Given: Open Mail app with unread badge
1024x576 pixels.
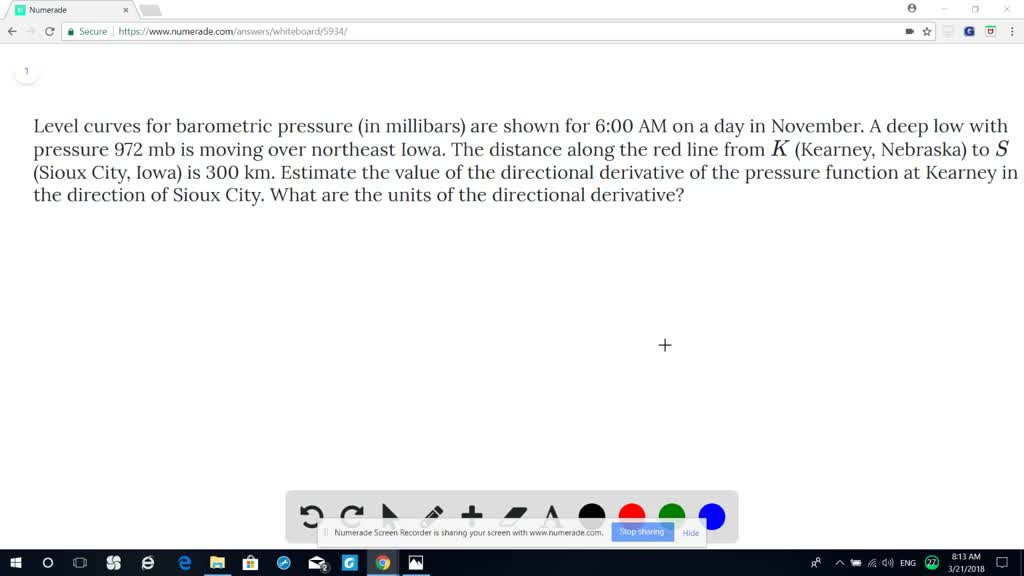Looking at the screenshot, I should 317,562.
